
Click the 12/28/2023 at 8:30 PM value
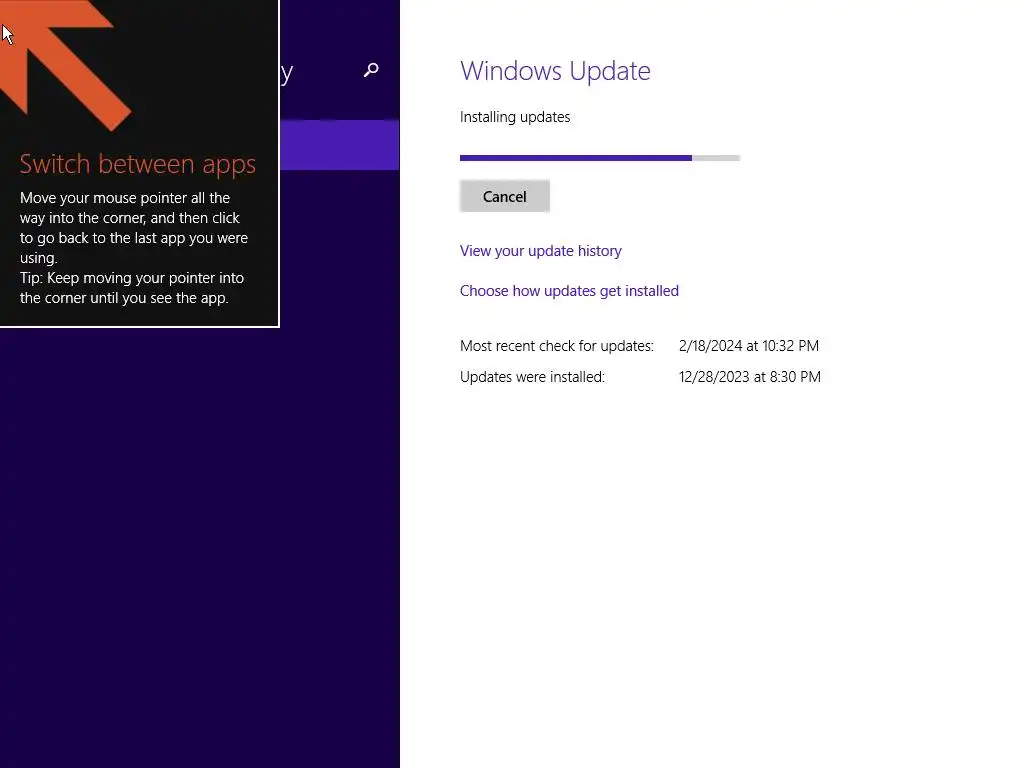point(750,377)
